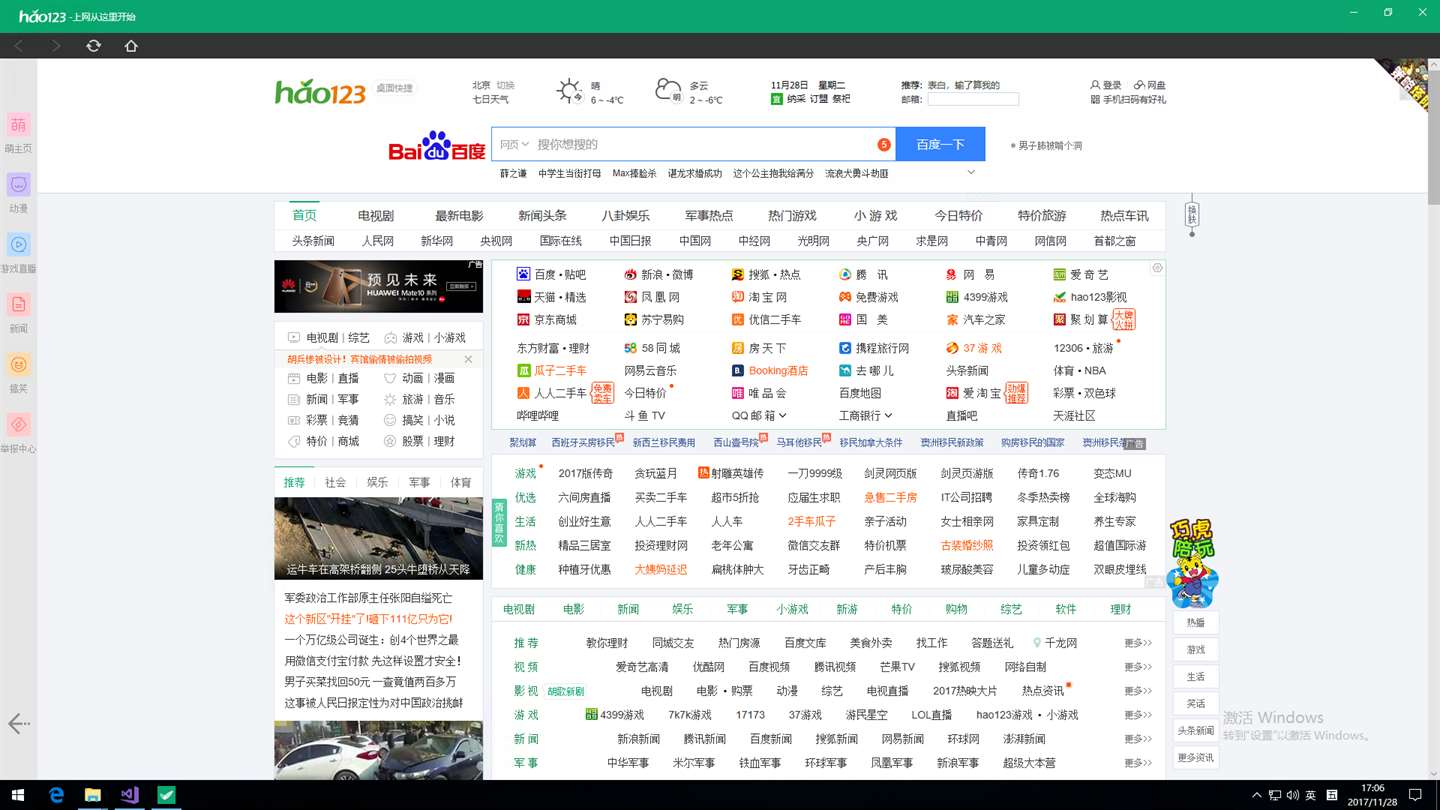Open headline 军委政治工作部原主任张阳自缢死亡

(x=368, y=598)
